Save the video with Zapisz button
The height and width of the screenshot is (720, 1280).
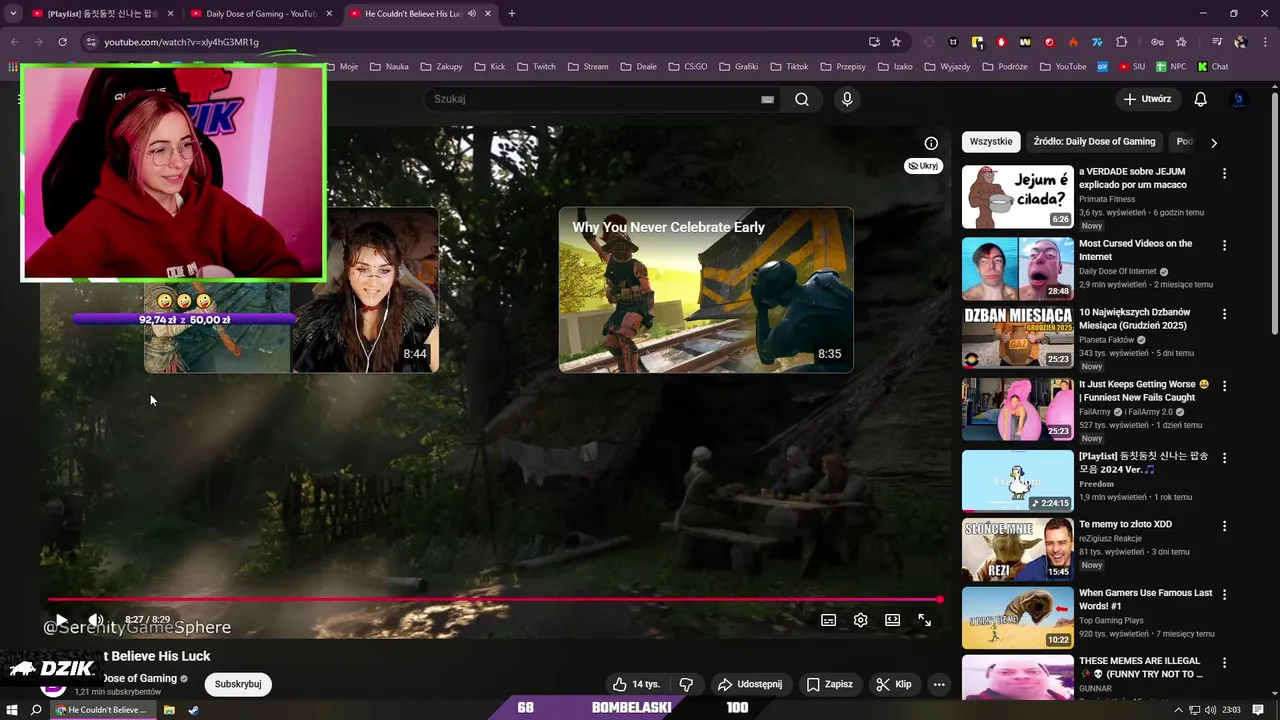[x=830, y=684]
